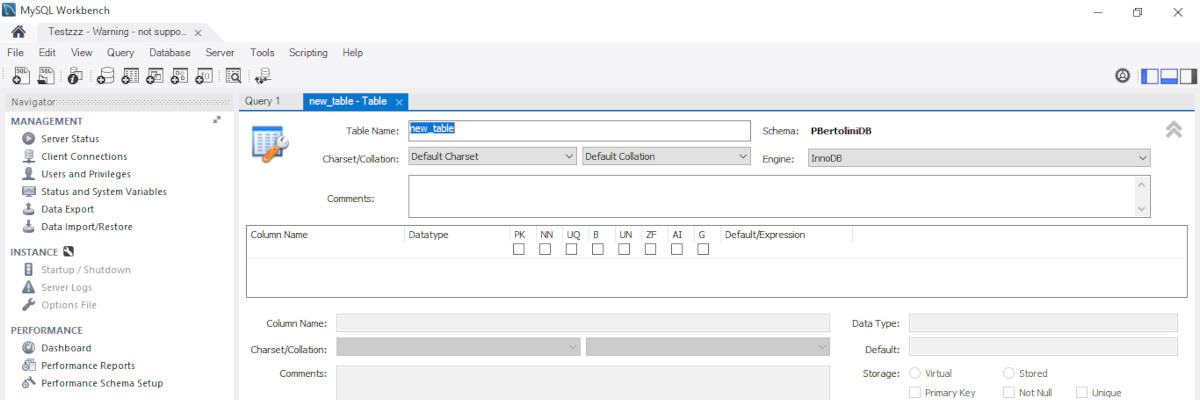Create a new function toolbar icon

[204, 75]
